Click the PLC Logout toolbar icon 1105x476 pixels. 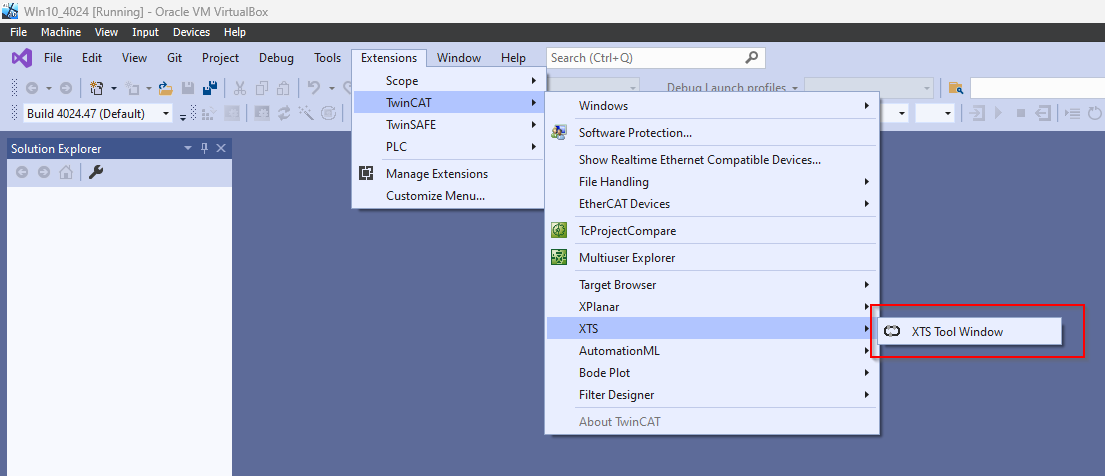(1043, 113)
